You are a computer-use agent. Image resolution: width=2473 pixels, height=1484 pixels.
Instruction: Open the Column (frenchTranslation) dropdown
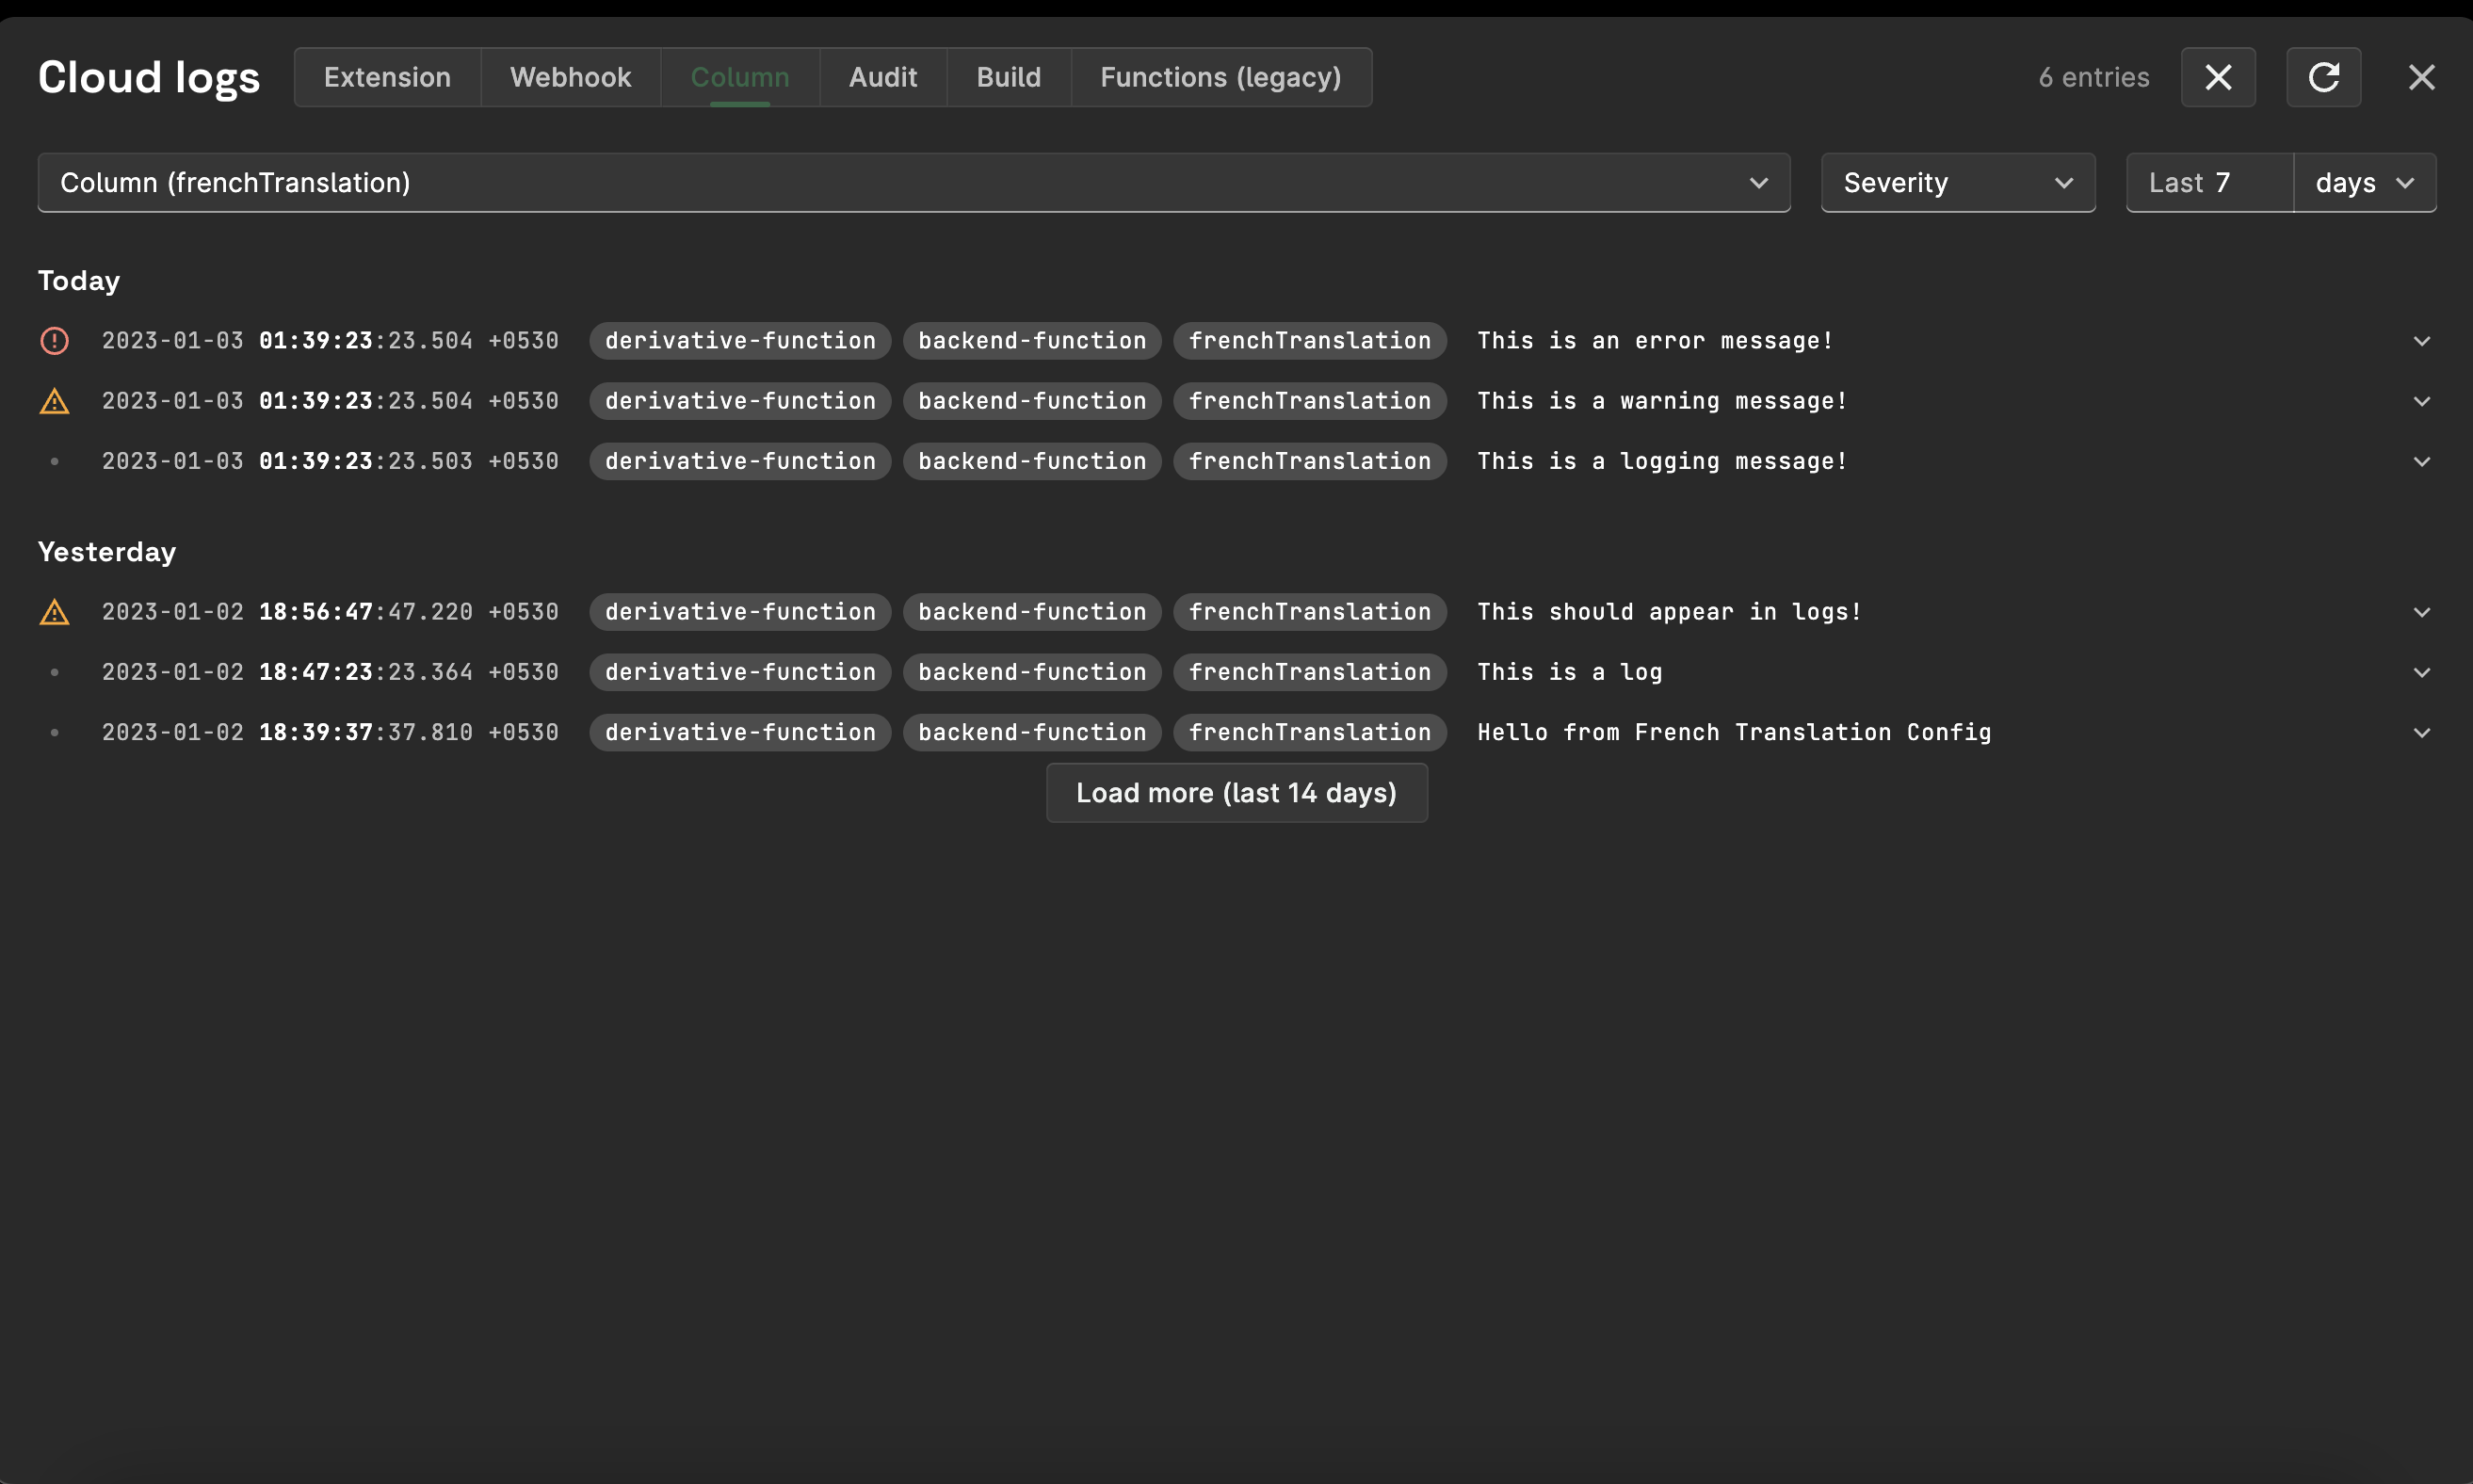click(913, 183)
